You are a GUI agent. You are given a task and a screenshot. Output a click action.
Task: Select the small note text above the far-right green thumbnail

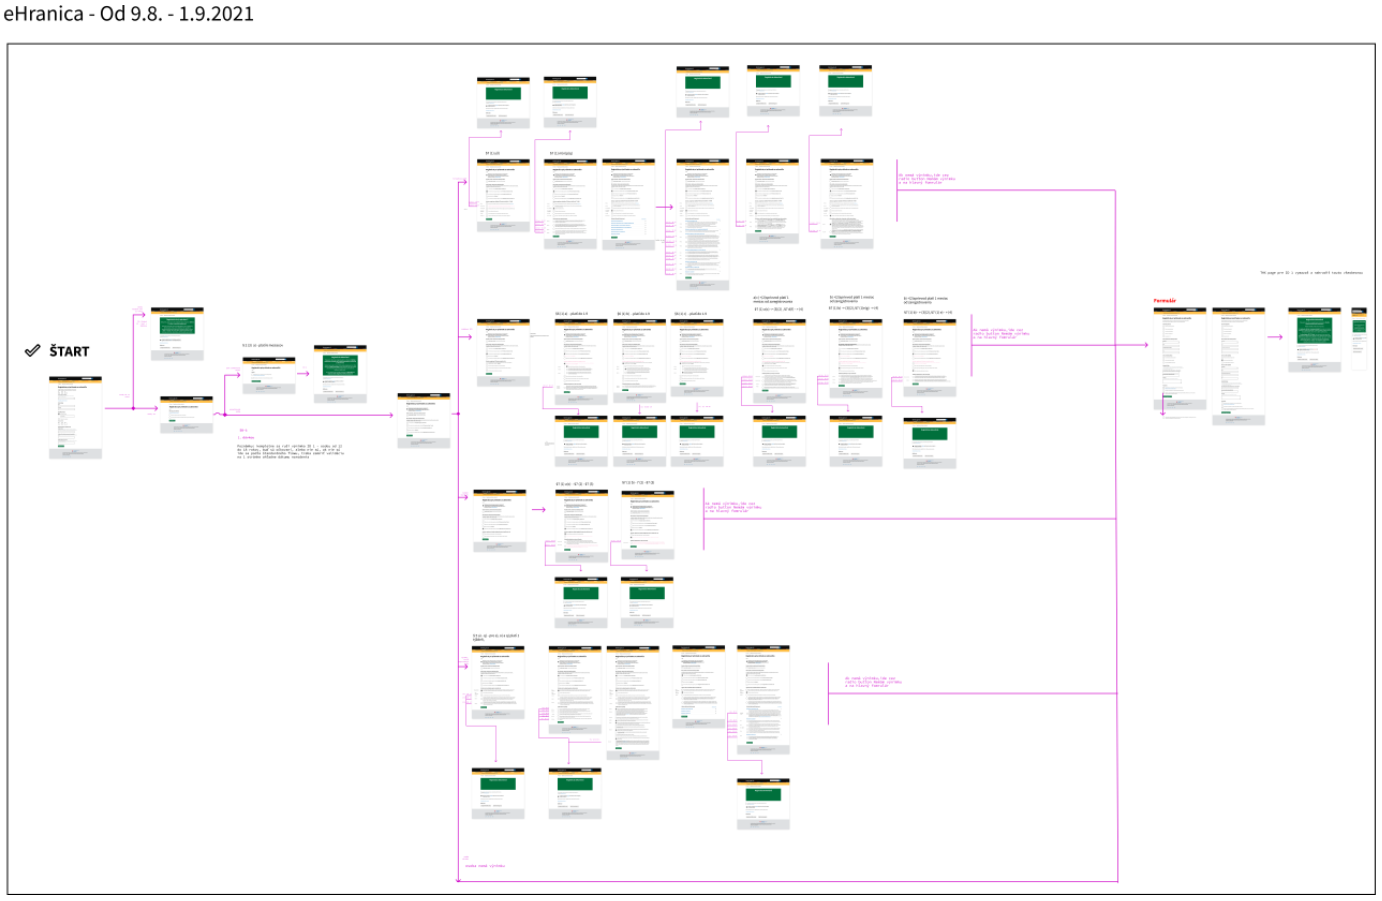tap(1311, 272)
